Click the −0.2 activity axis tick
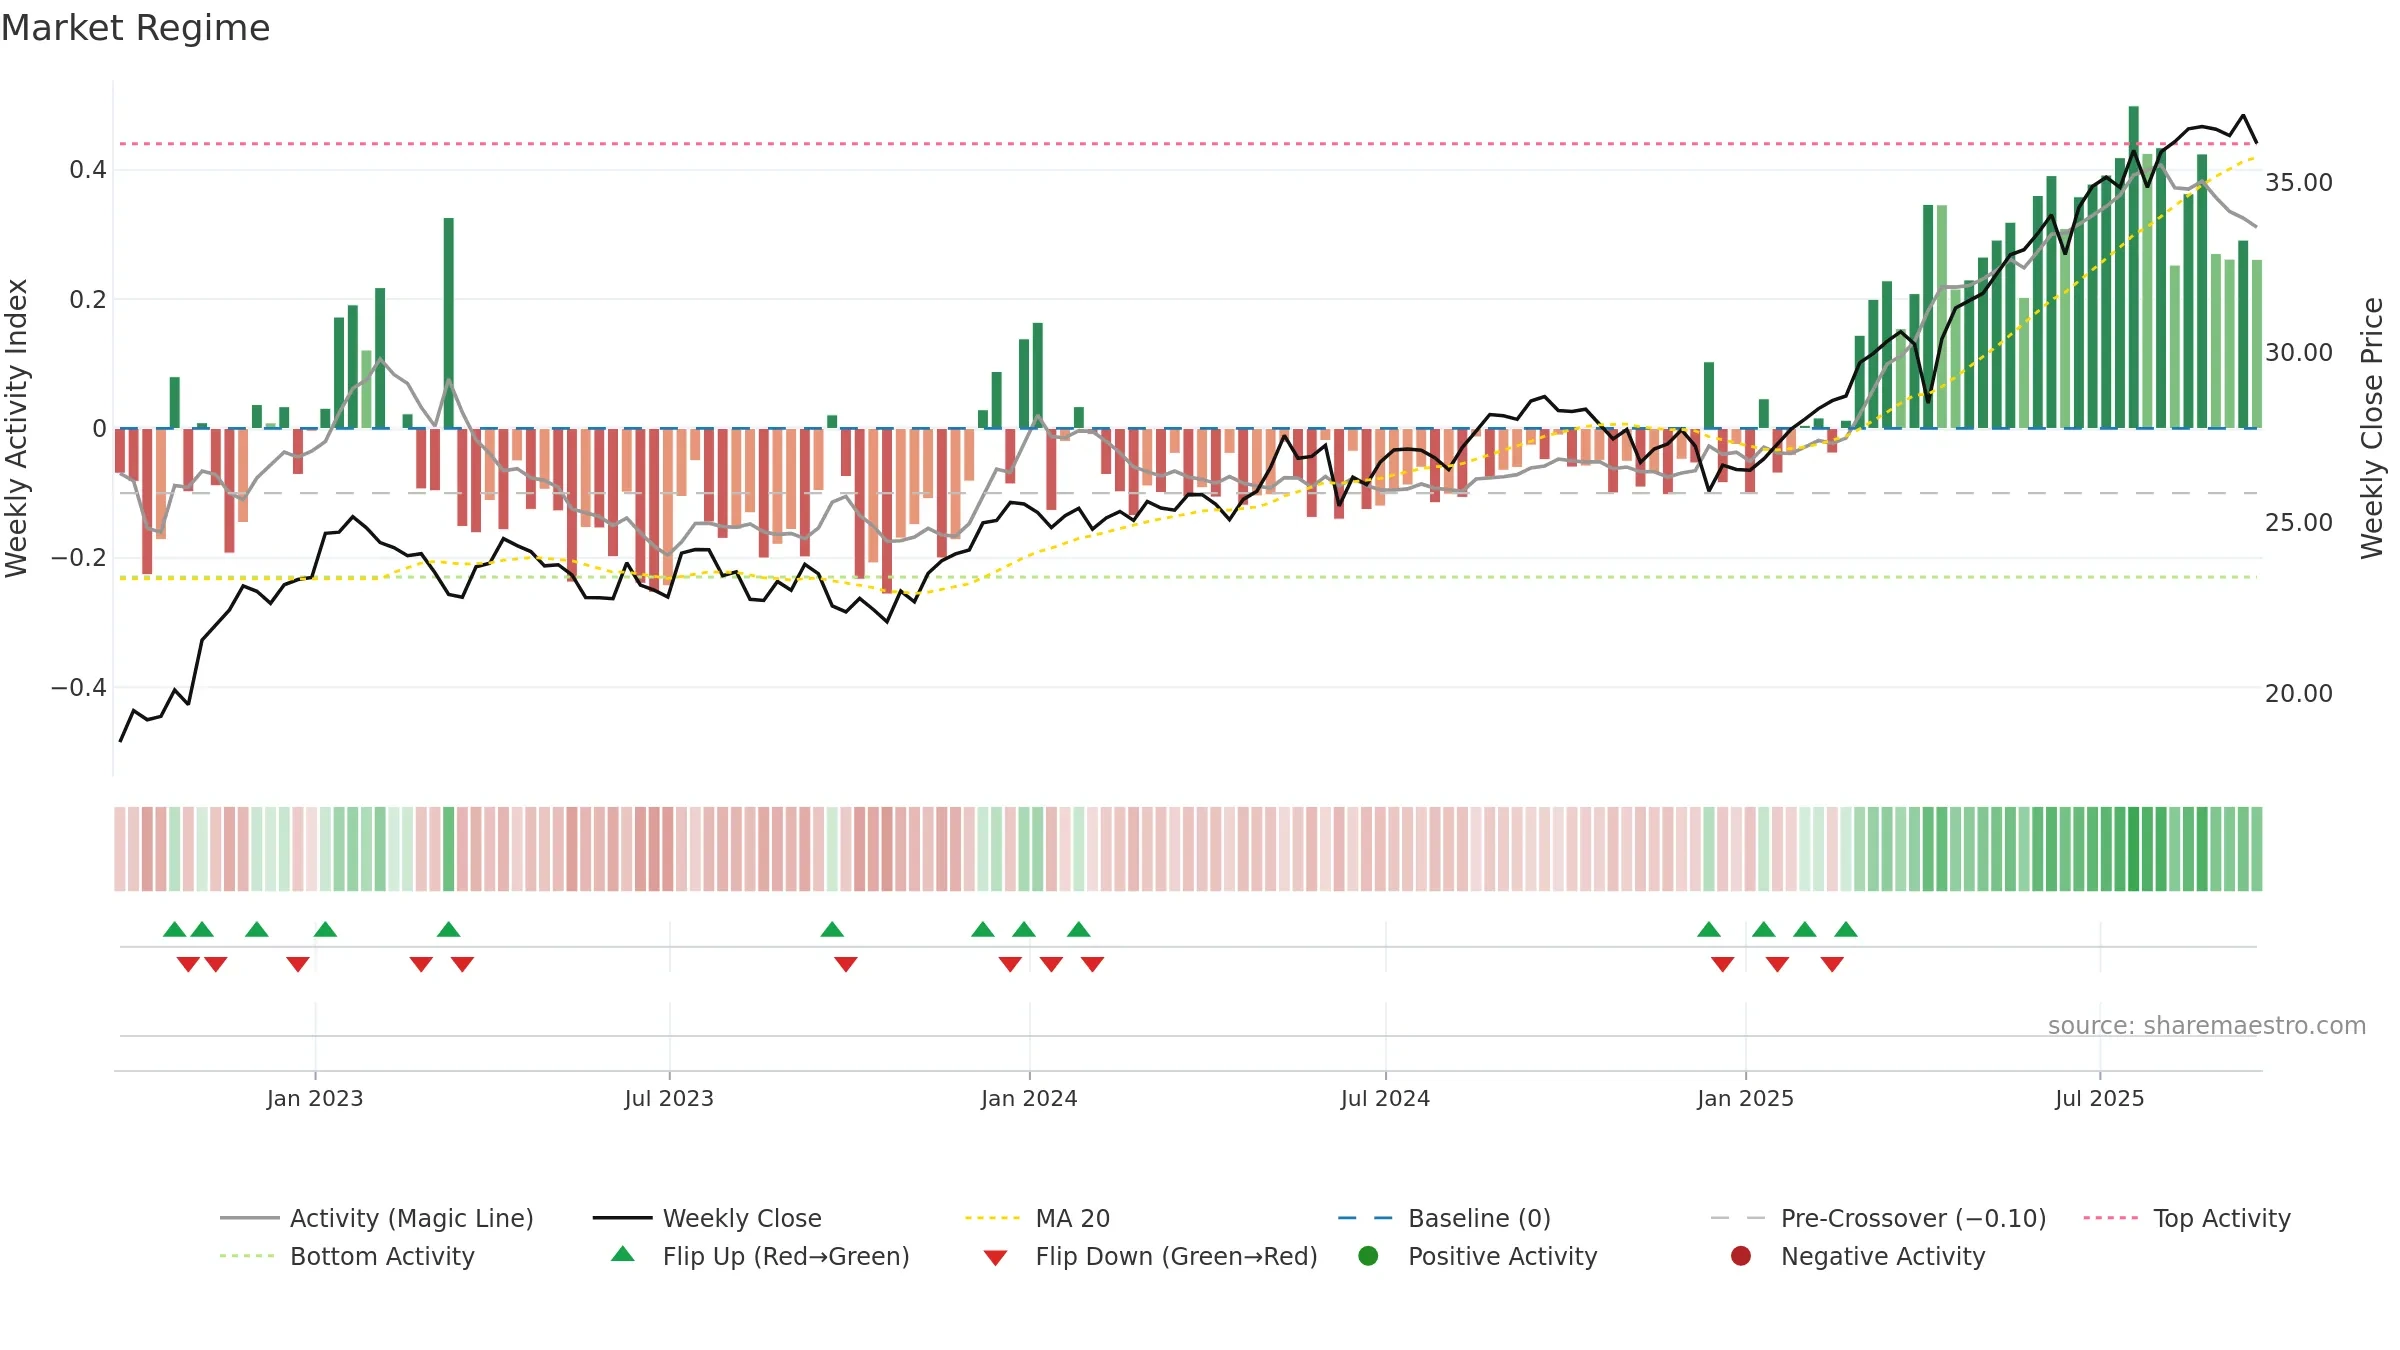The width and height of the screenshot is (2400, 1350). 79,557
